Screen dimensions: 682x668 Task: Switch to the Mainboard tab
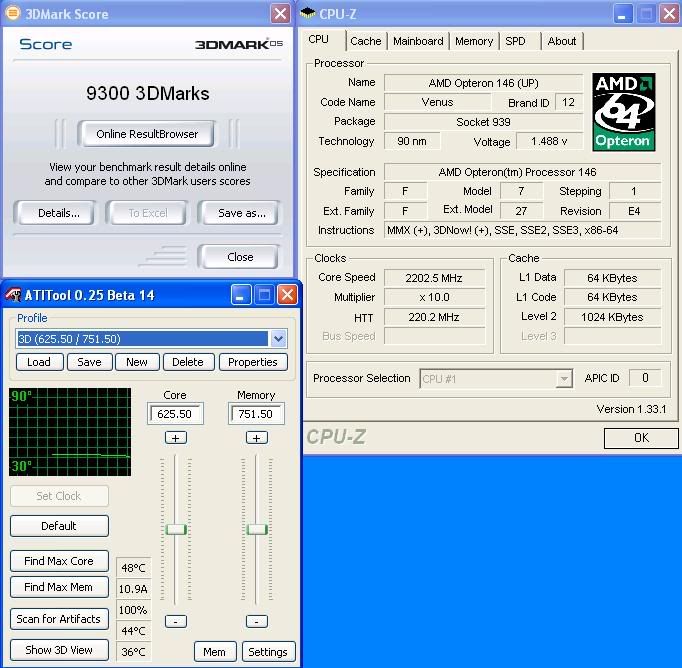pos(418,41)
